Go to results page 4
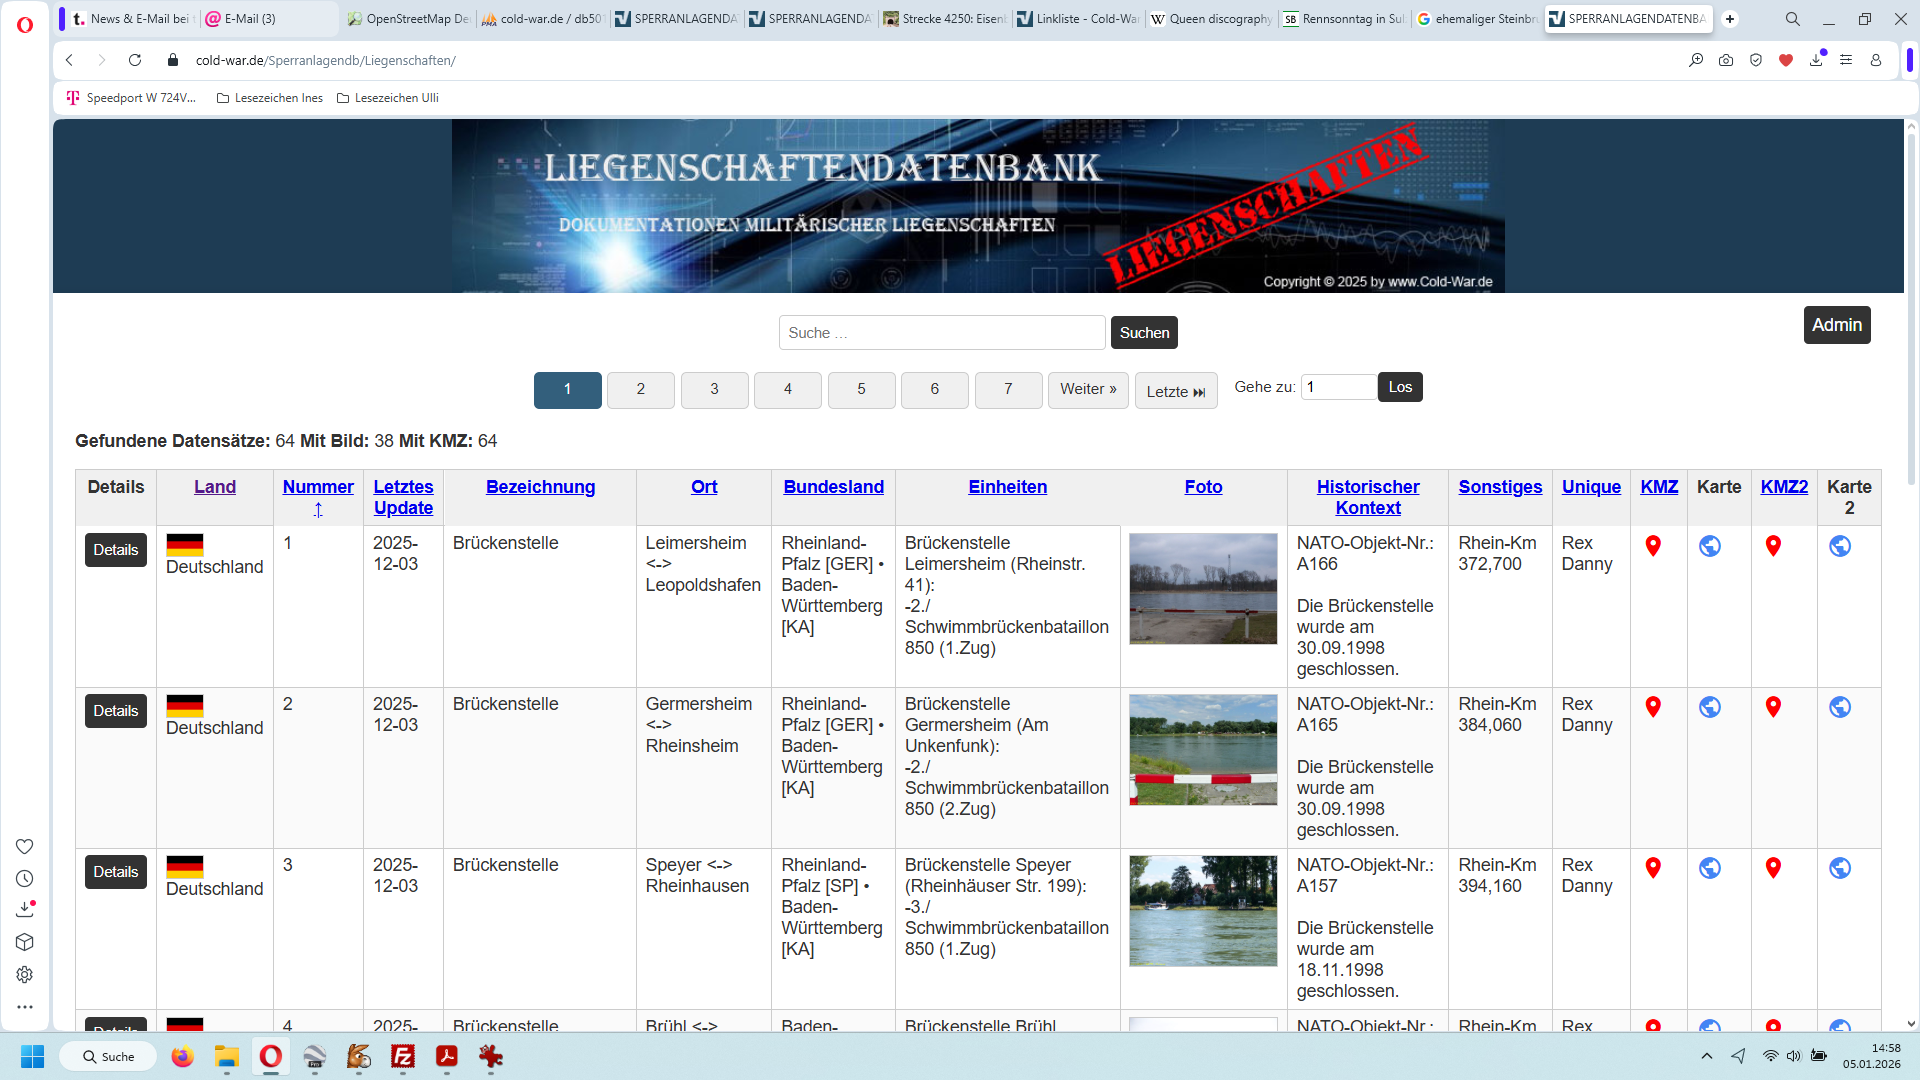1920x1080 pixels. [x=788, y=389]
